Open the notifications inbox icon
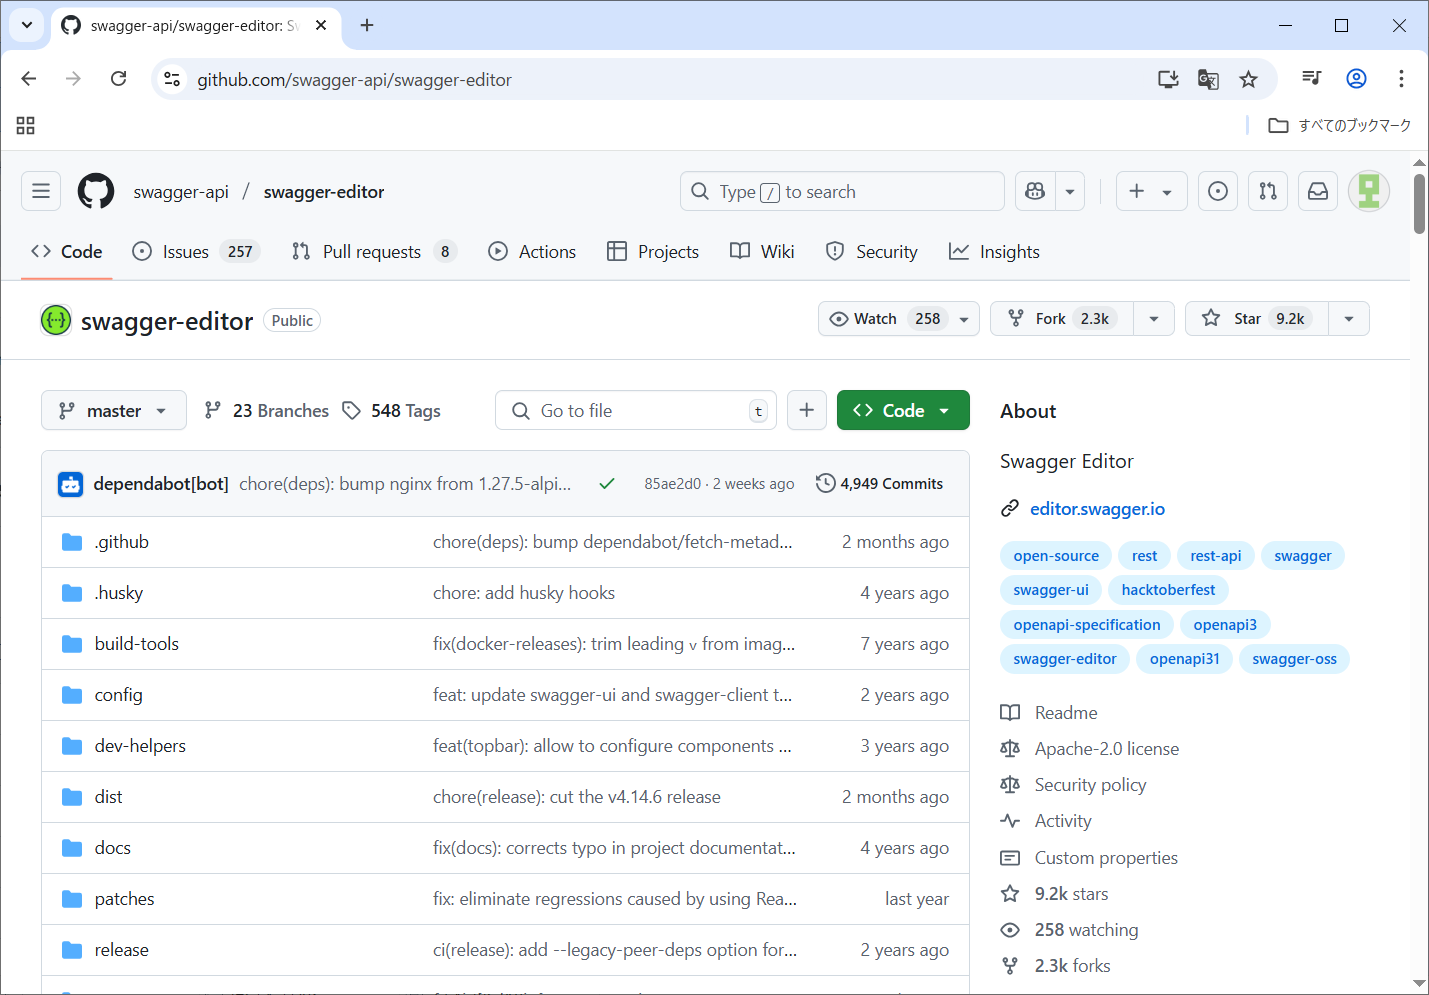Image resolution: width=1429 pixels, height=995 pixels. pyautogui.click(x=1318, y=191)
